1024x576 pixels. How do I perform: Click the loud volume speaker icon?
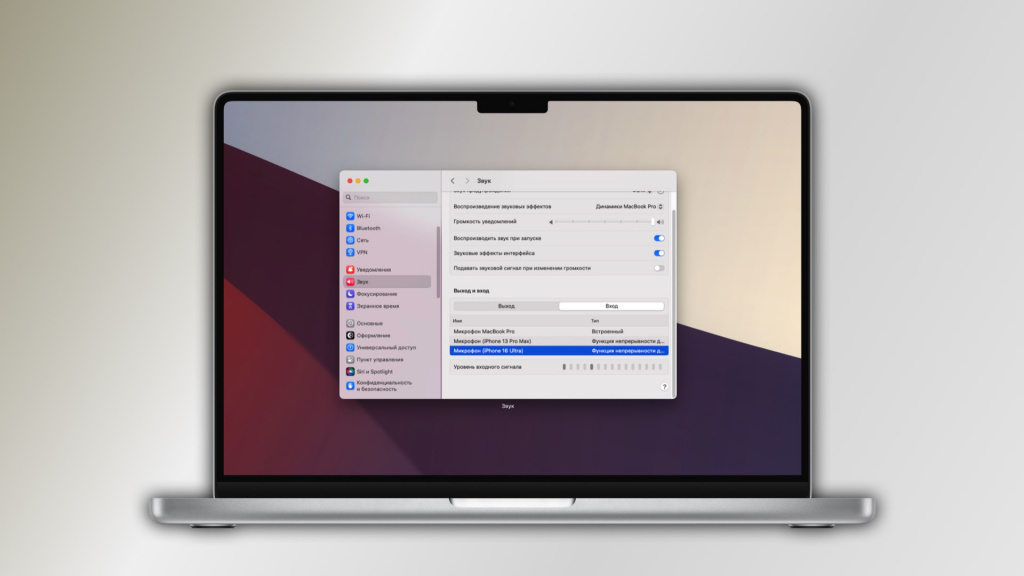[x=660, y=222]
